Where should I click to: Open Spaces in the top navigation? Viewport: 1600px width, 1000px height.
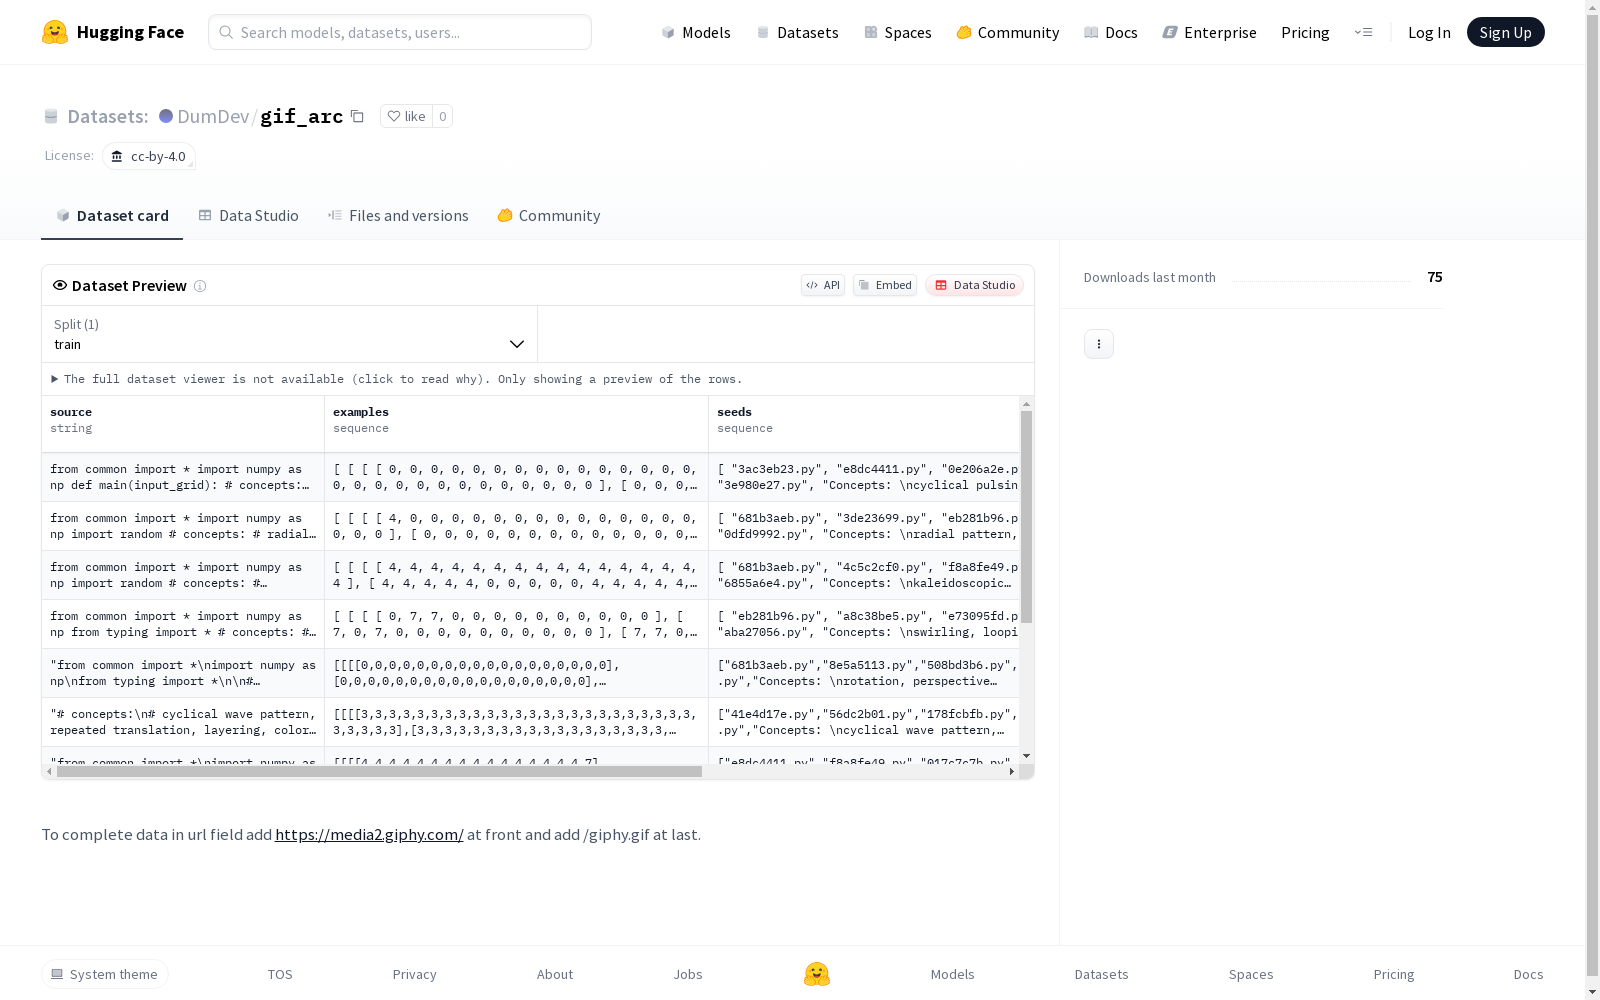tap(898, 32)
